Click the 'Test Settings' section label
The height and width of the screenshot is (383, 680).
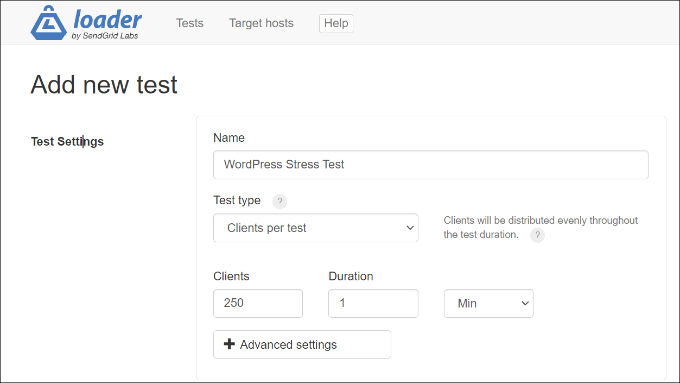(x=67, y=141)
